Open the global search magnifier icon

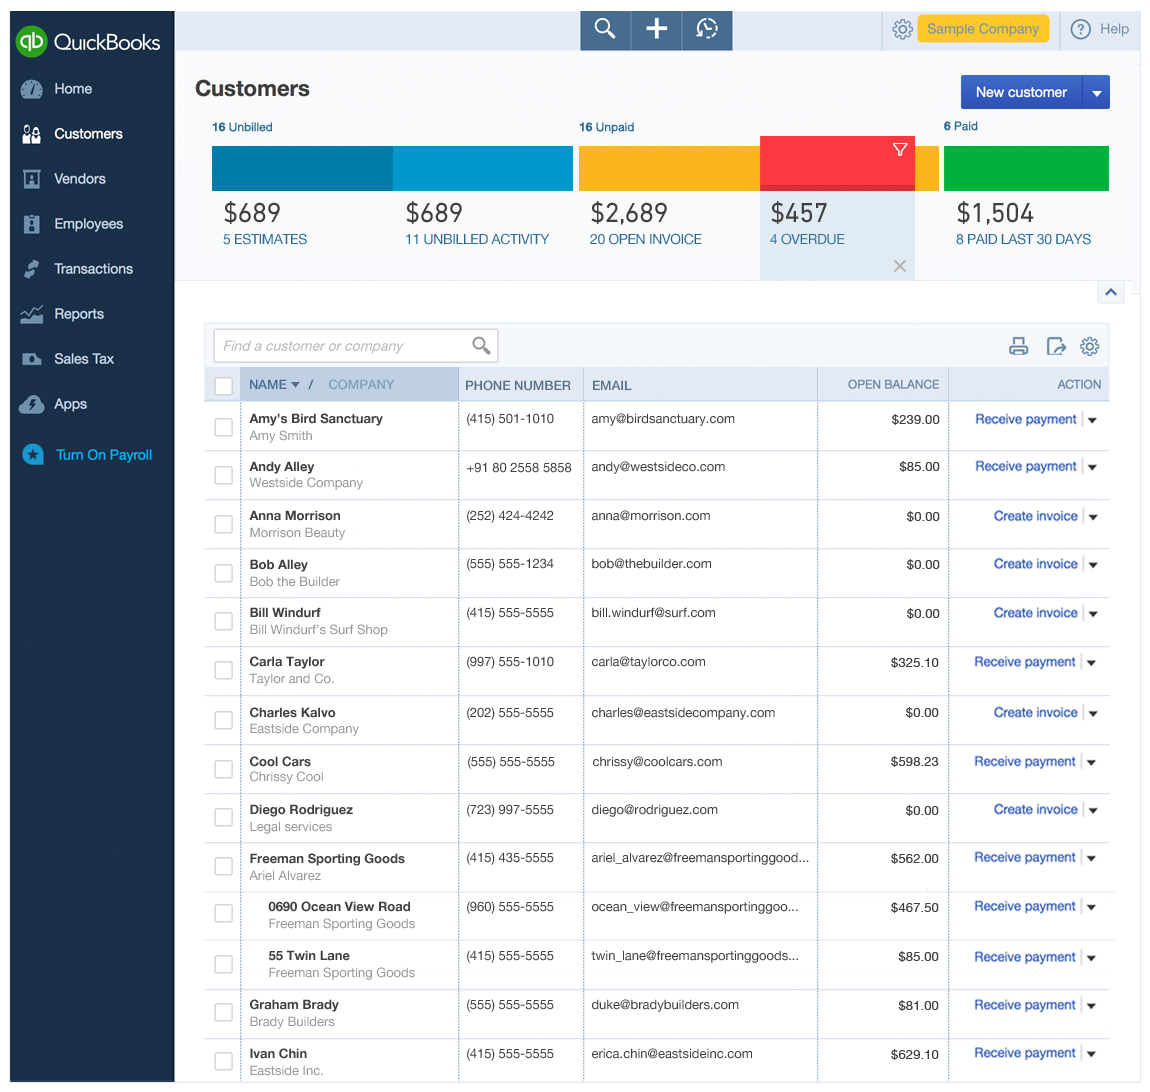[x=605, y=29]
